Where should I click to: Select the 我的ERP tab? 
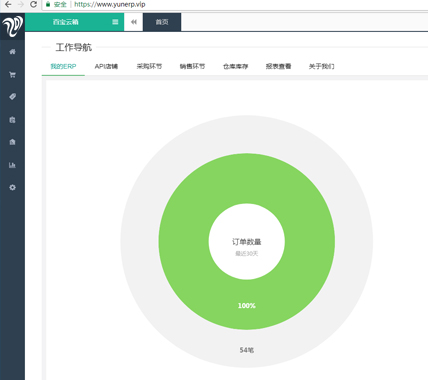point(63,66)
